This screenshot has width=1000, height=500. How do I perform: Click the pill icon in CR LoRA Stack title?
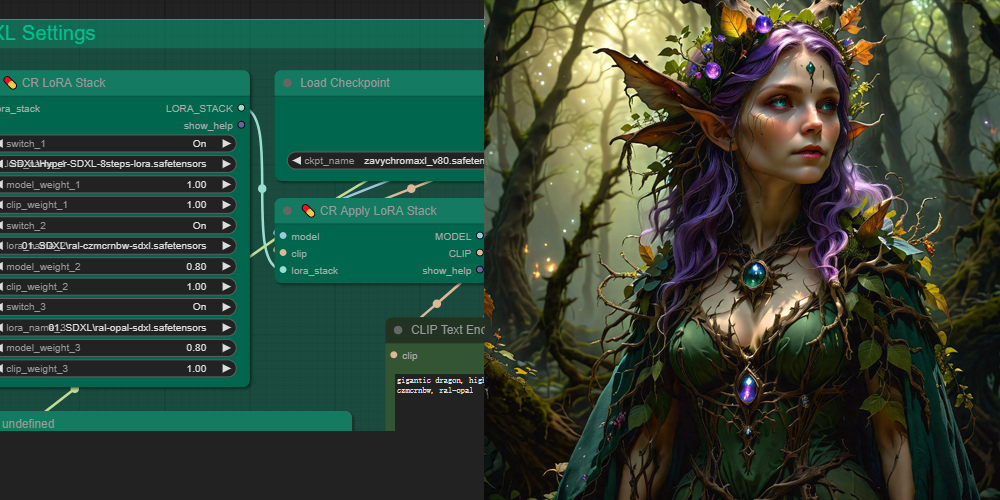pos(10,82)
